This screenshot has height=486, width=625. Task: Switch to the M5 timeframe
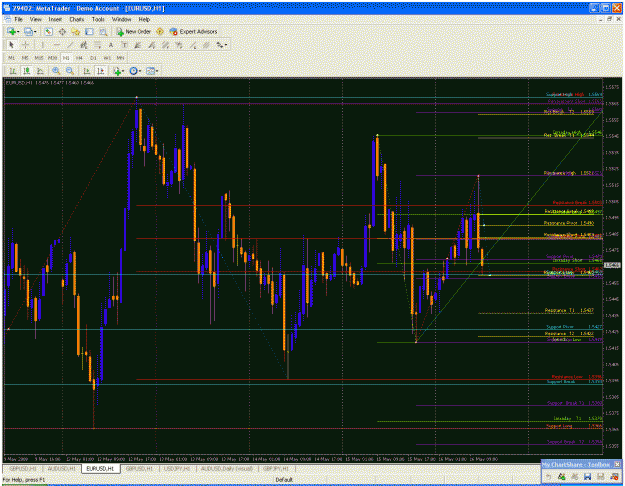(25, 58)
